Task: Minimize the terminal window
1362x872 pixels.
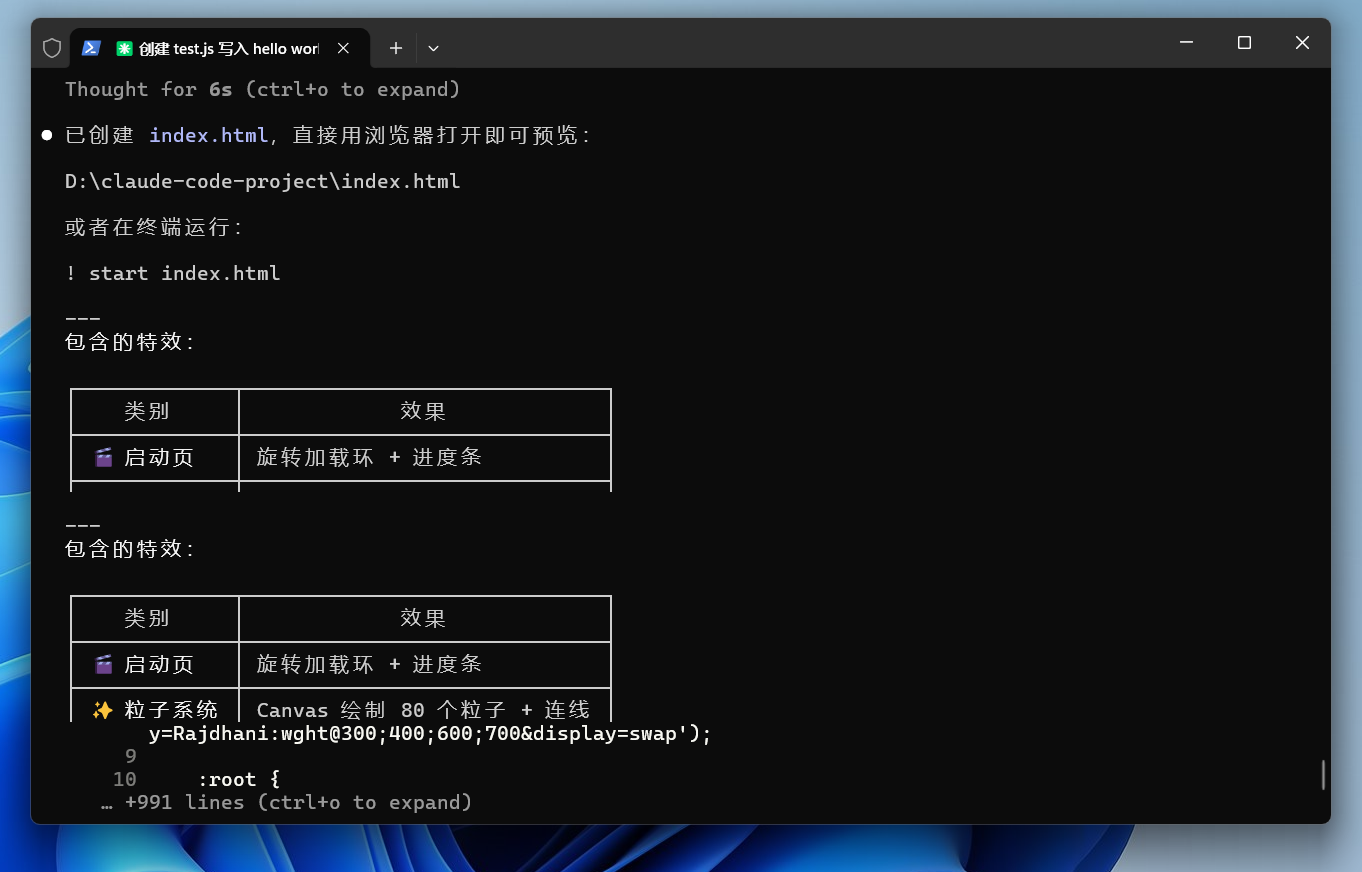Action: (1186, 43)
